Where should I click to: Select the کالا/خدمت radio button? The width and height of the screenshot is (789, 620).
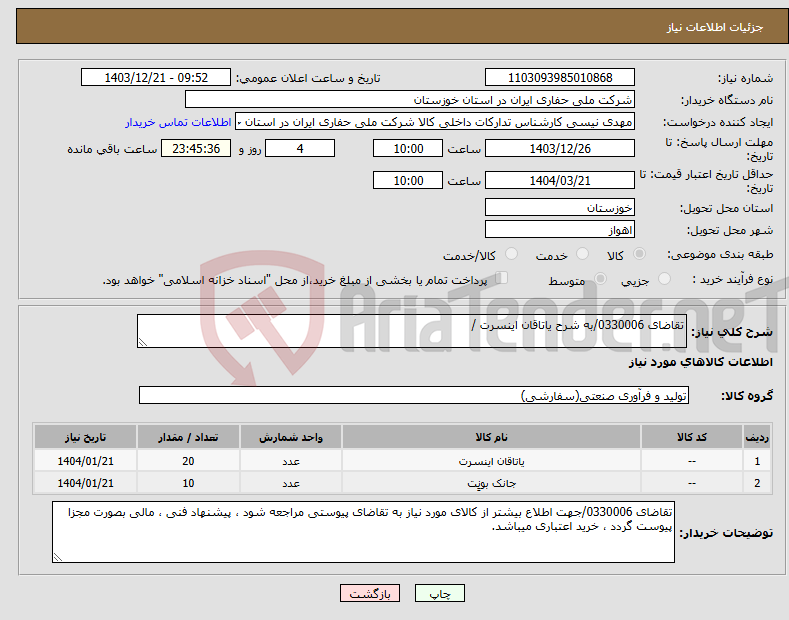click(x=511, y=254)
